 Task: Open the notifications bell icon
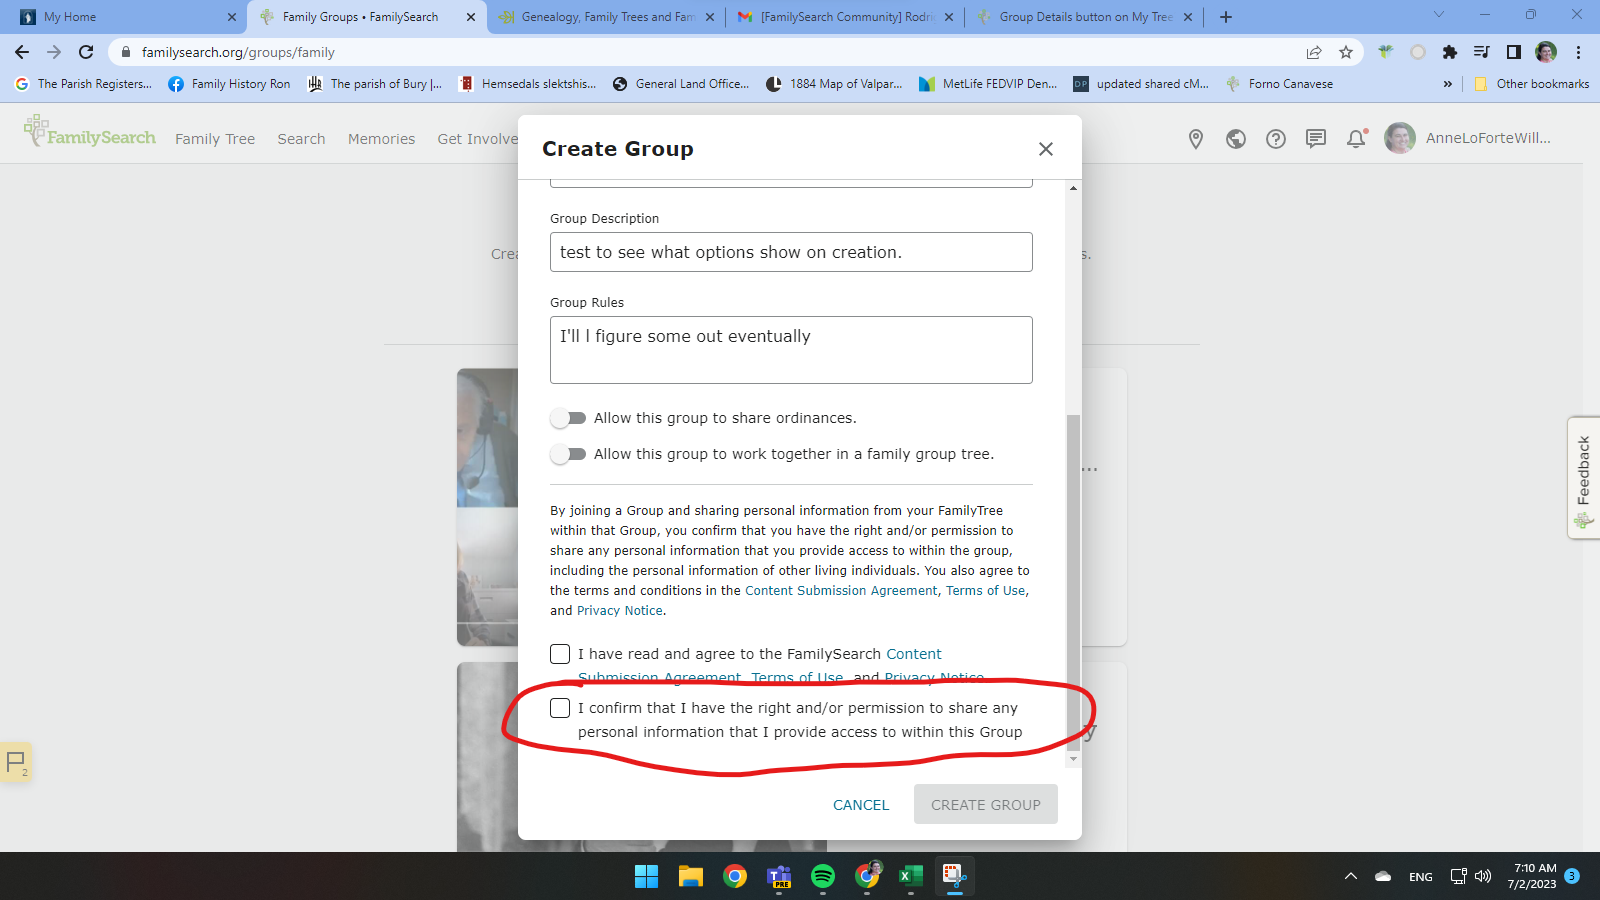[1356, 139]
